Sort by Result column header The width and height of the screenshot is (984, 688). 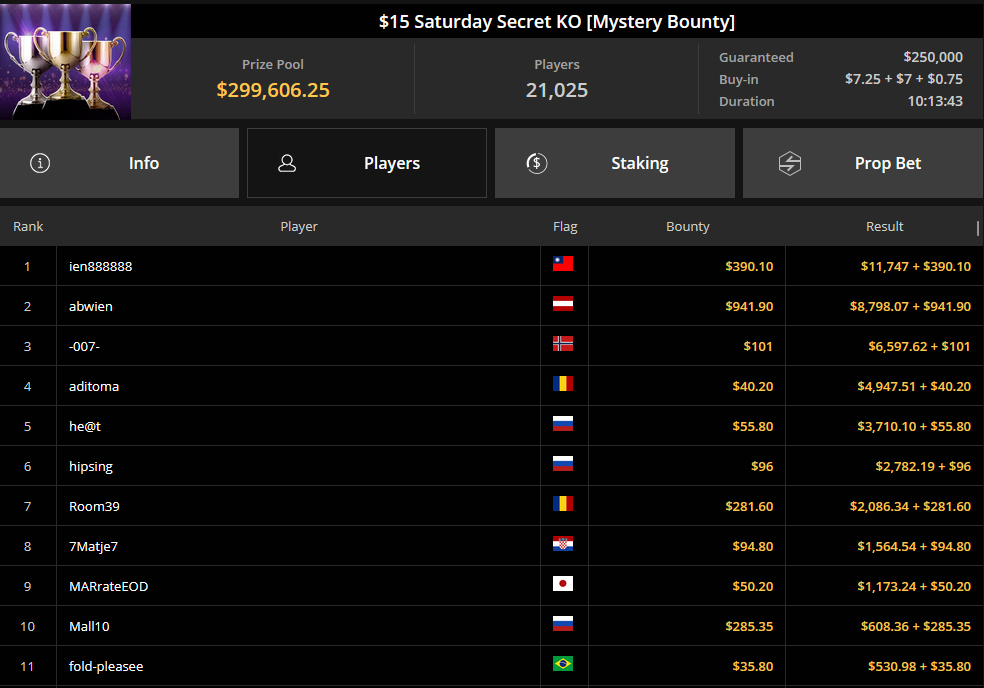[x=885, y=227]
